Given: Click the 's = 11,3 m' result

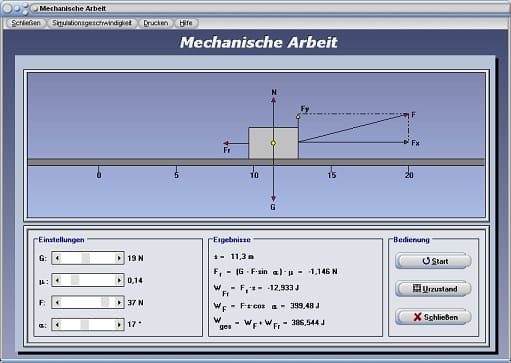Looking at the screenshot, I should point(234,256).
